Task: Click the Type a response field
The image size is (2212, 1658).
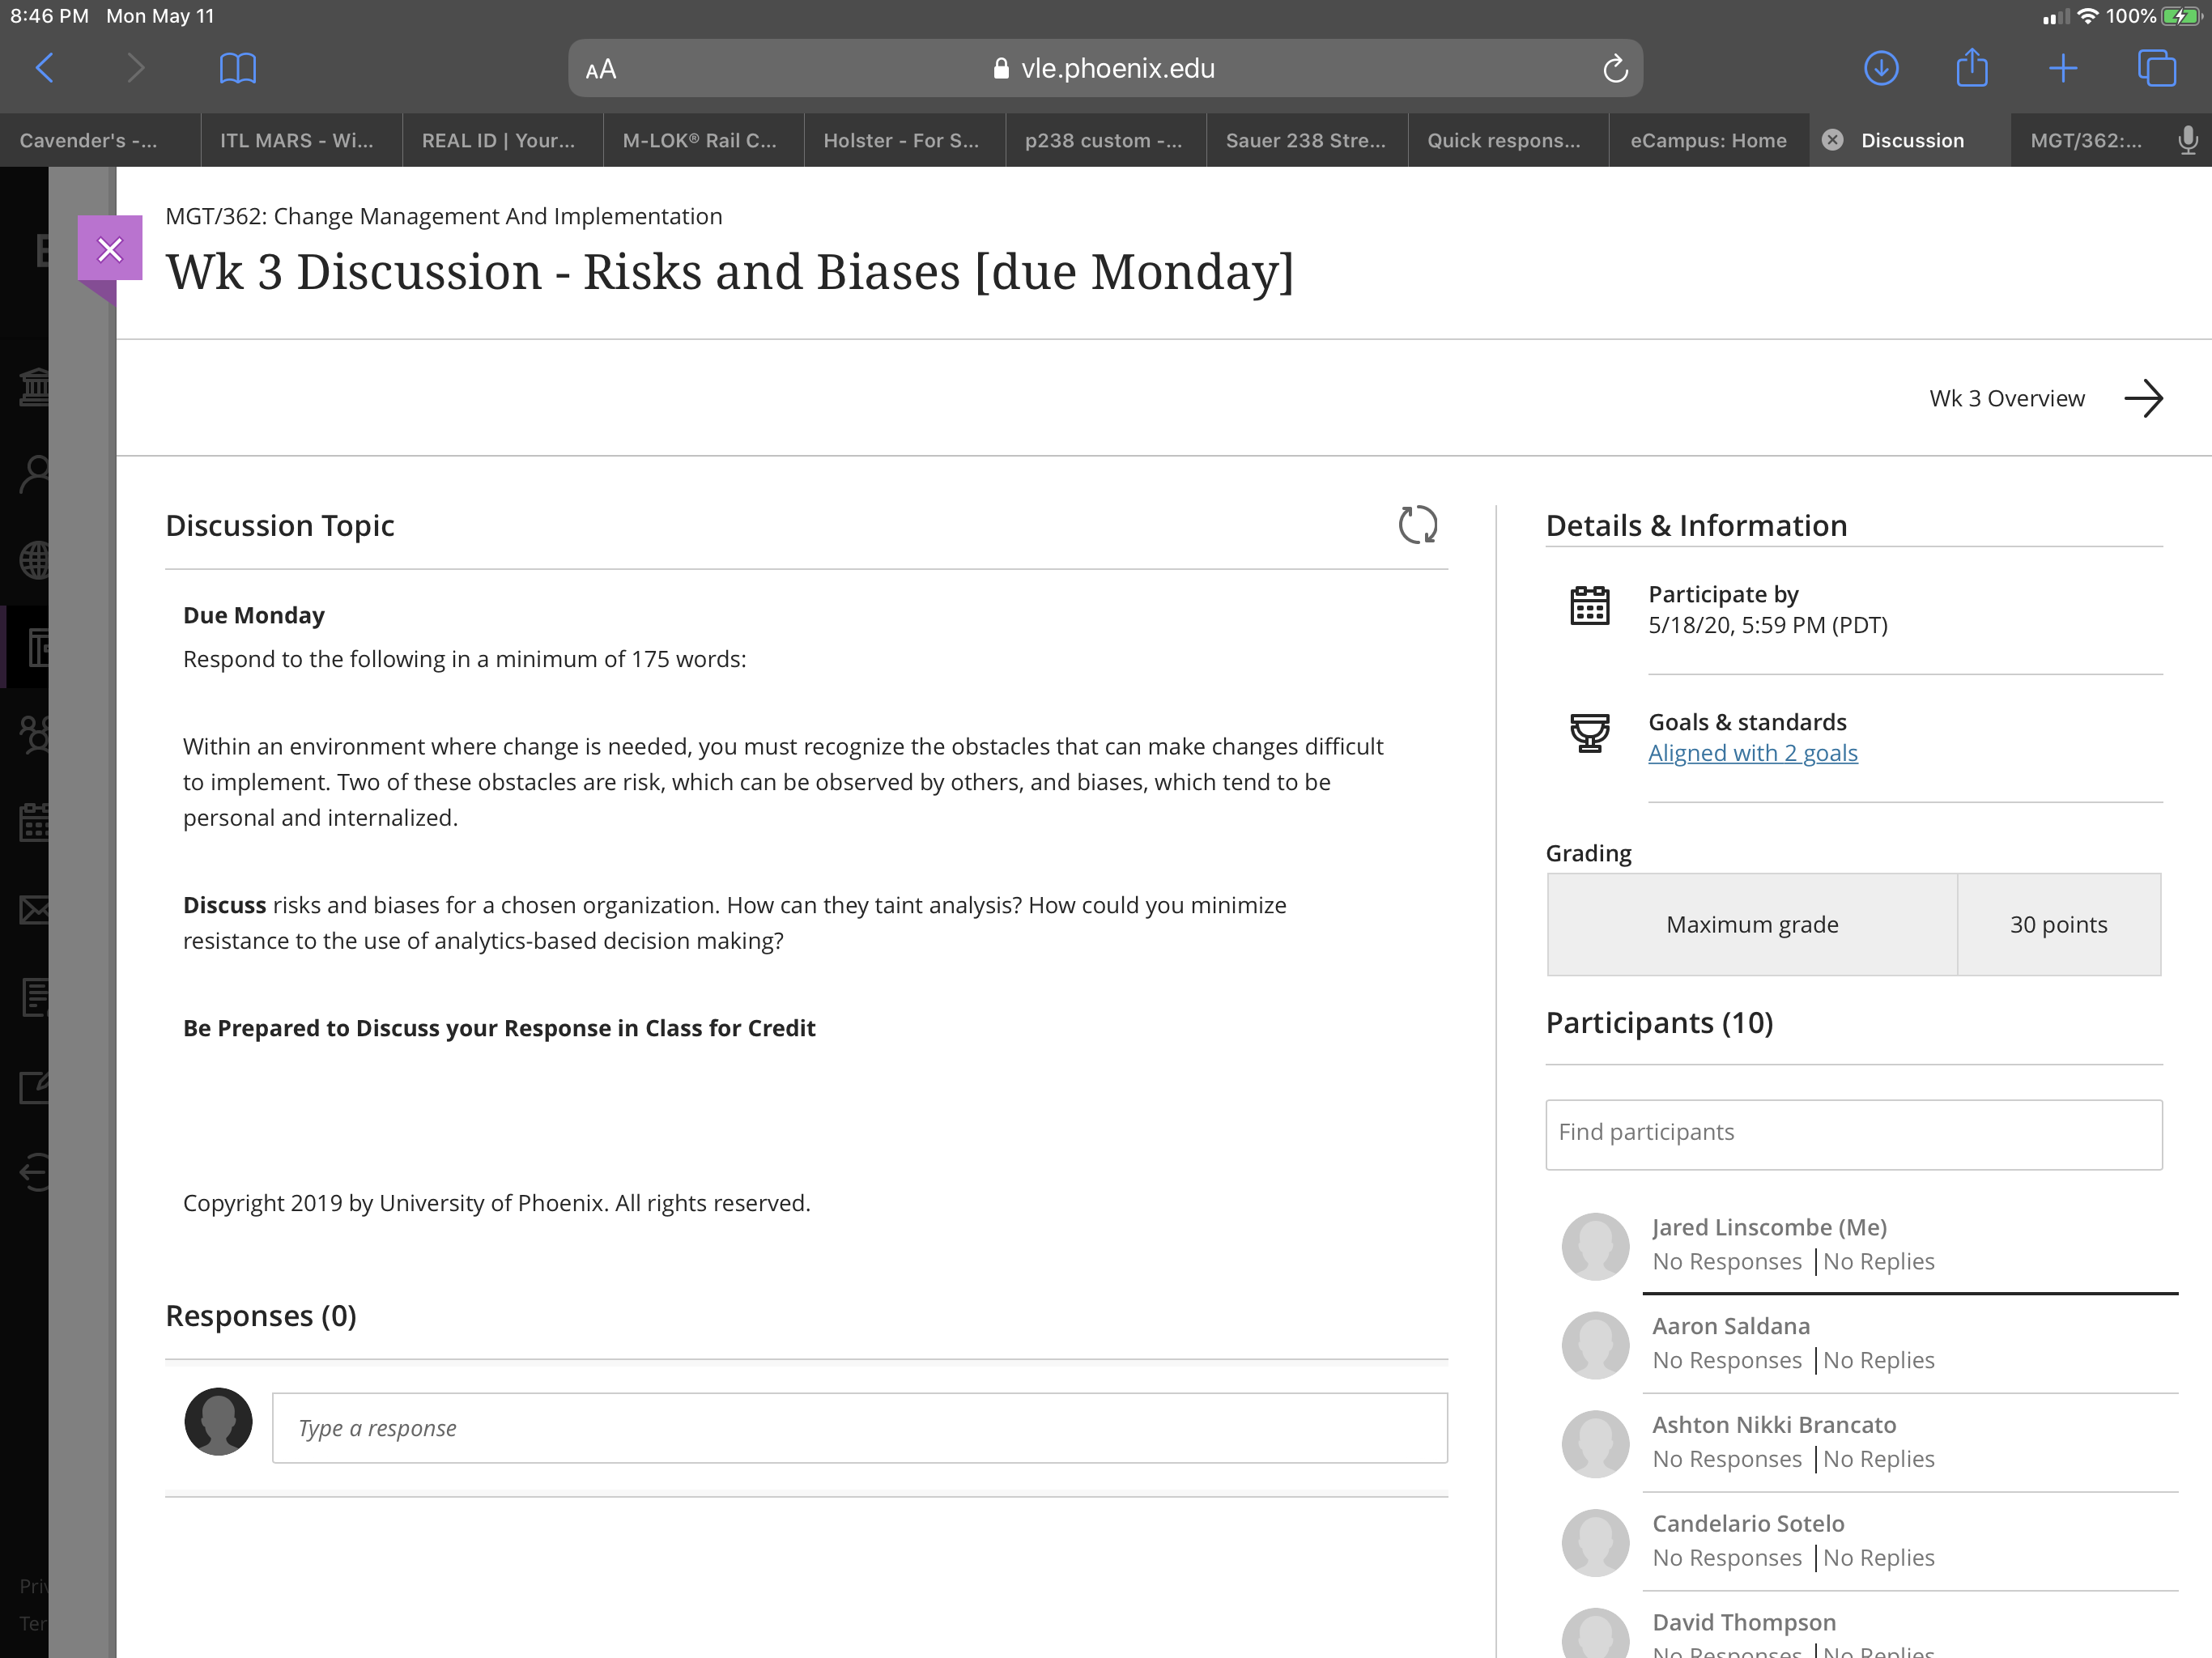Action: (859, 1427)
